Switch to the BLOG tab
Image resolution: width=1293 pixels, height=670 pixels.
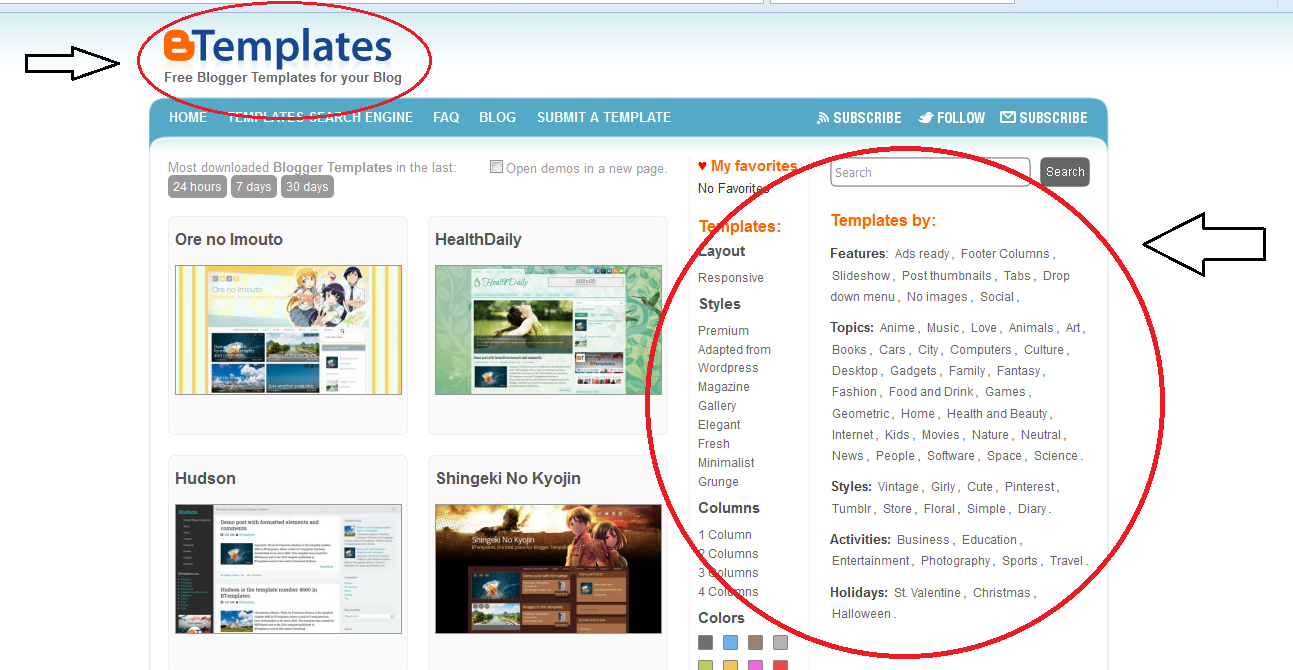click(x=497, y=117)
